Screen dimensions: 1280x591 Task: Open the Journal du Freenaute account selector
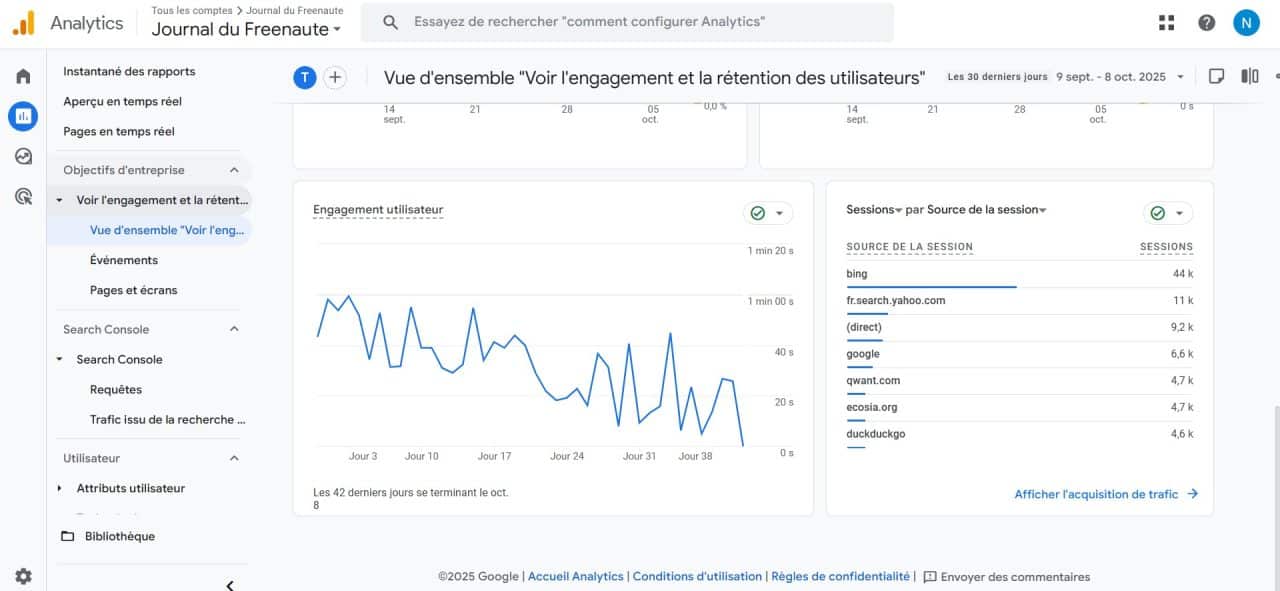pos(246,29)
